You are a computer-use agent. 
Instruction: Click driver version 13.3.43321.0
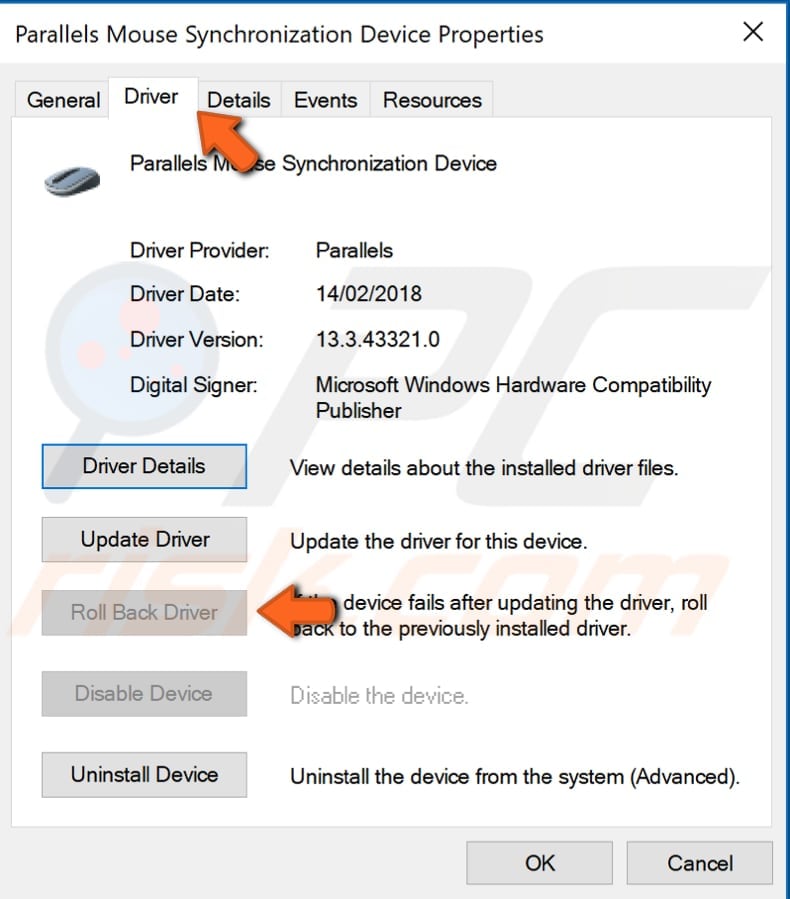378,339
